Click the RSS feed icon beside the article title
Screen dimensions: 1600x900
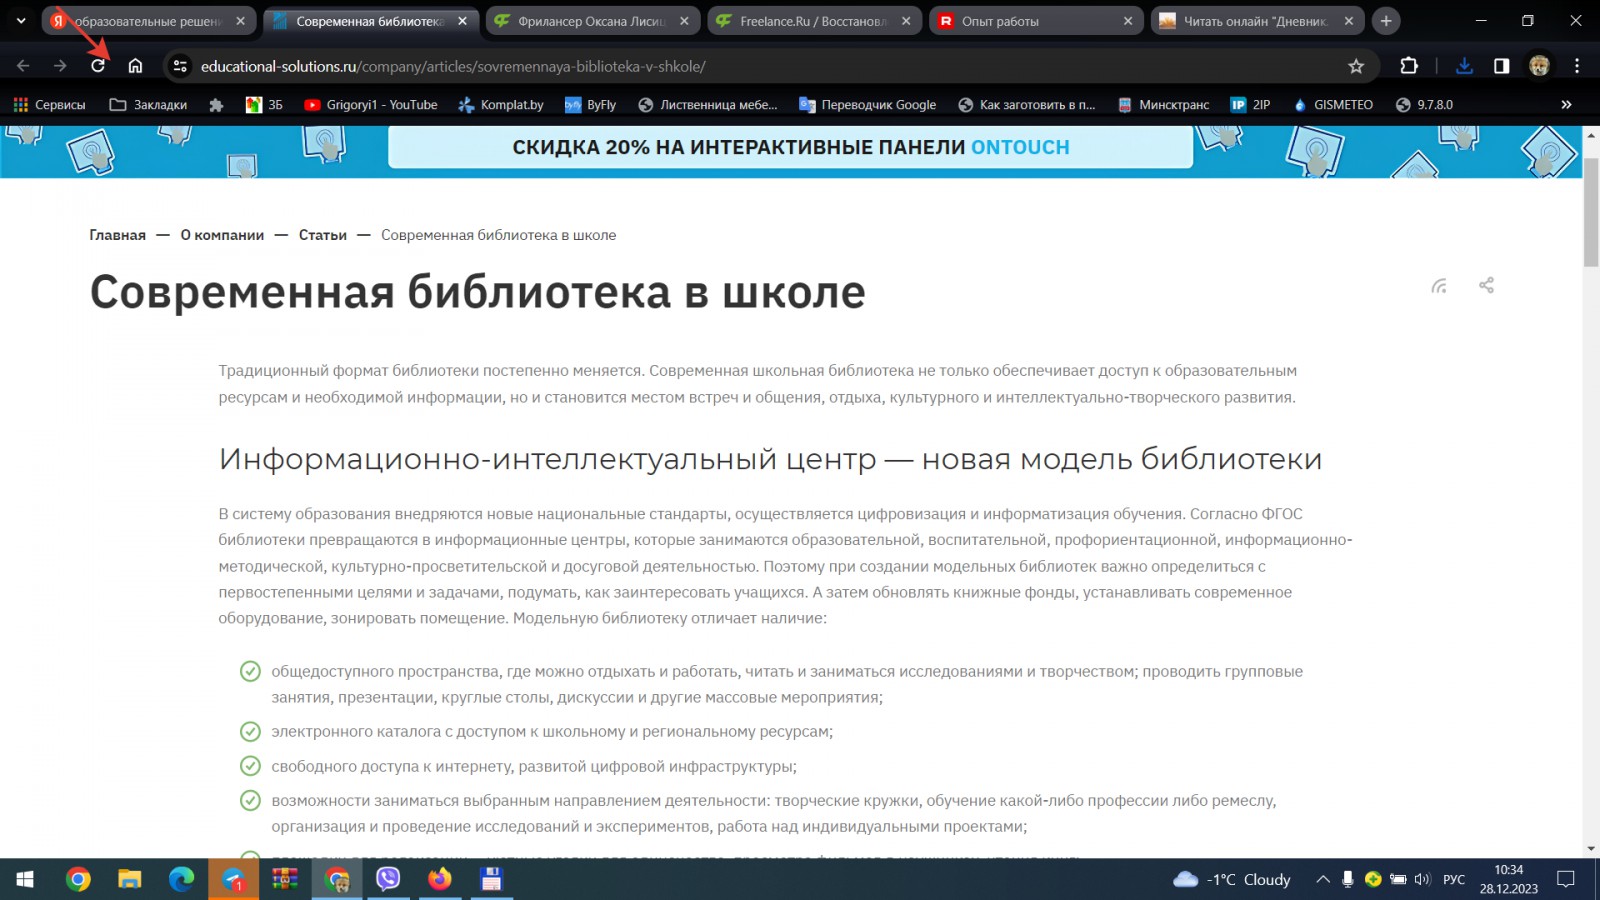click(1439, 286)
